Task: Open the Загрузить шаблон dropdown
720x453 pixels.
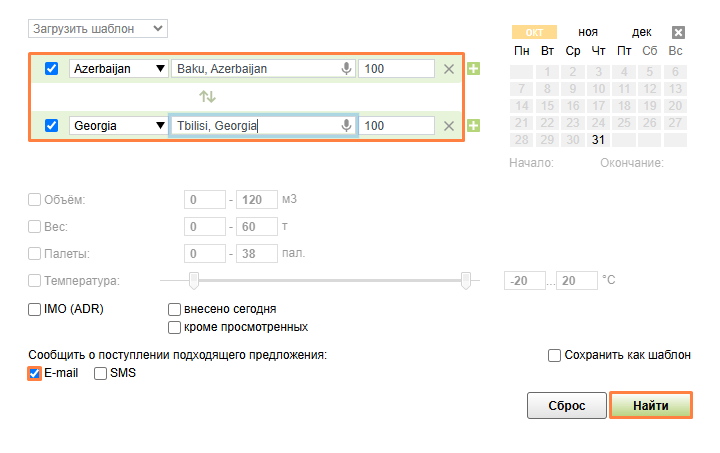Action: pyautogui.click(x=98, y=29)
